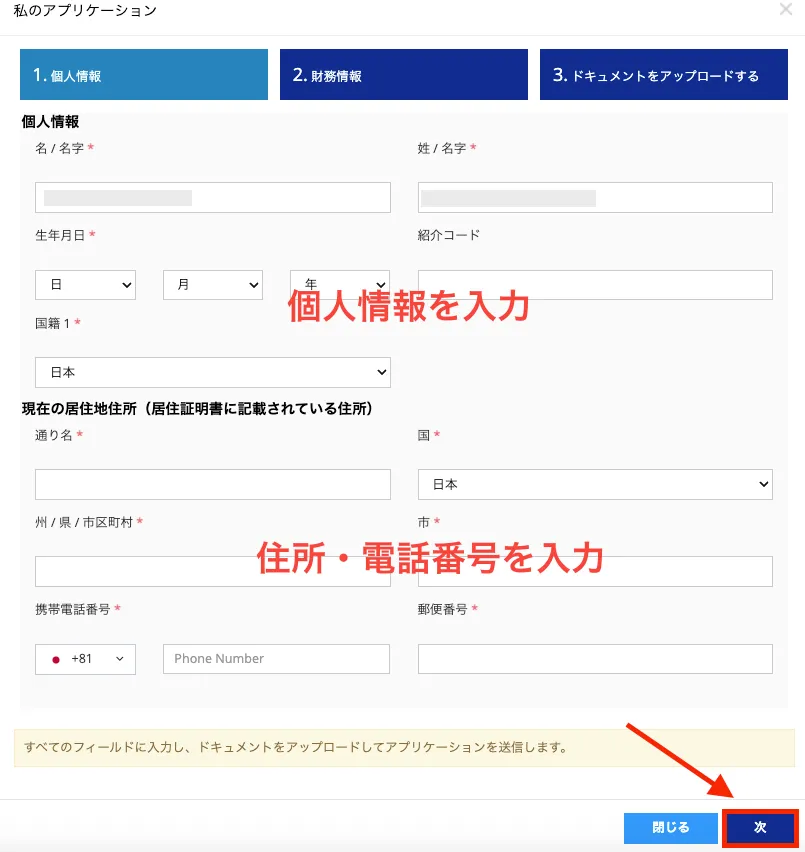Dismiss the dialog with the X icon

coord(785,10)
